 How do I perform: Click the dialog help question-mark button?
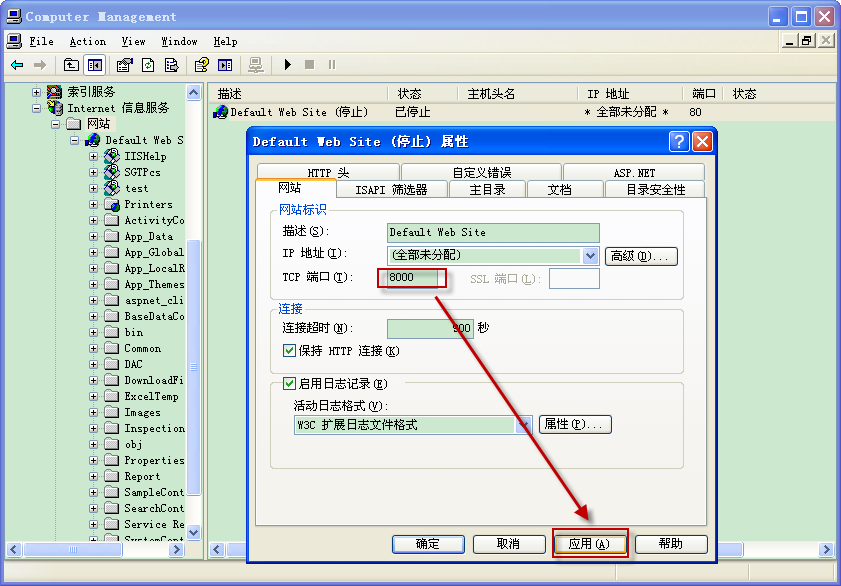[679, 142]
